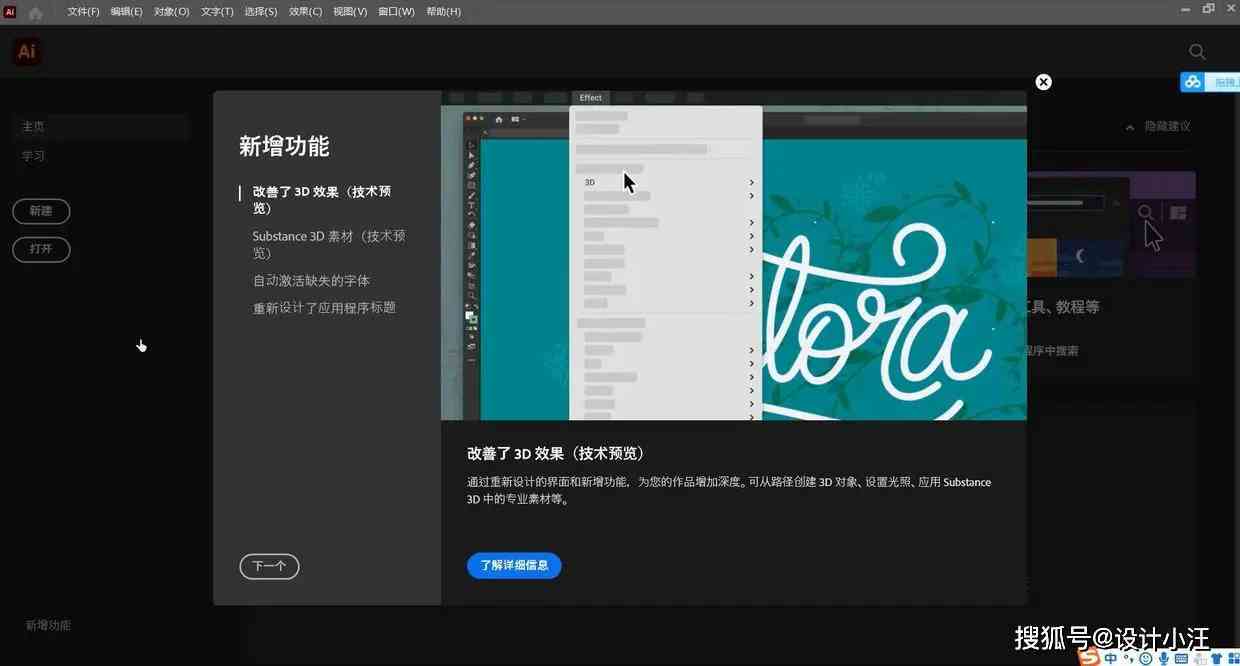Toggle Sogou Chinese 中 input mode
This screenshot has height=666, width=1240.
click(x=1112, y=659)
